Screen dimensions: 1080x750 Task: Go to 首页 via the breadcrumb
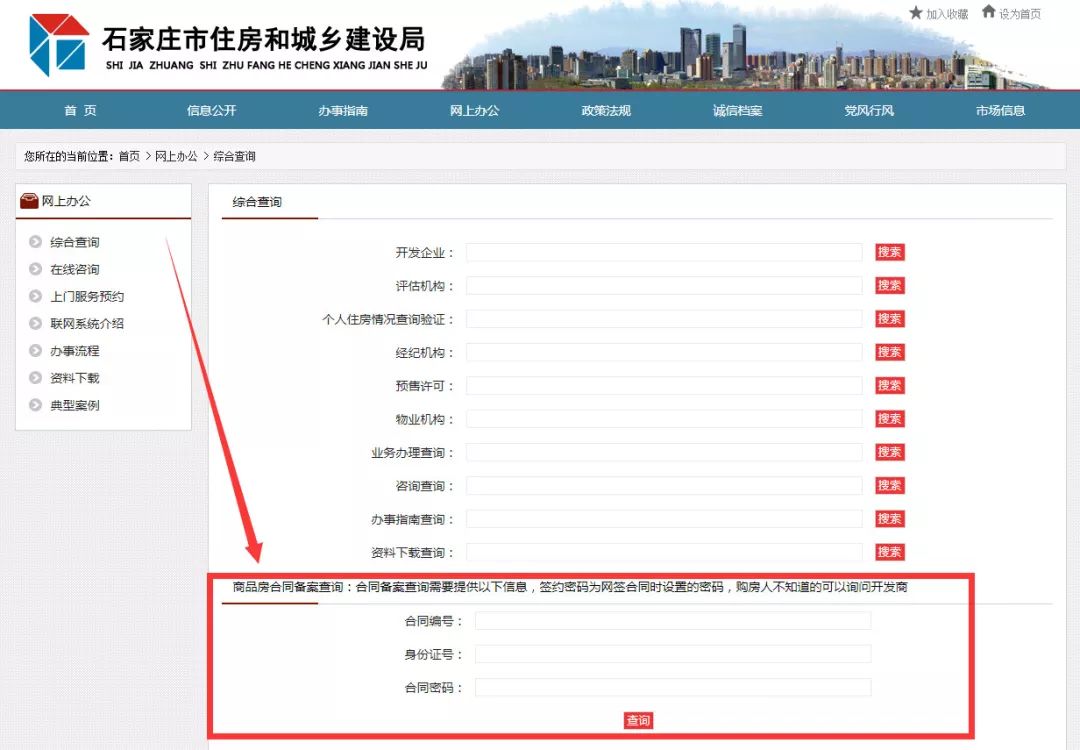129,156
